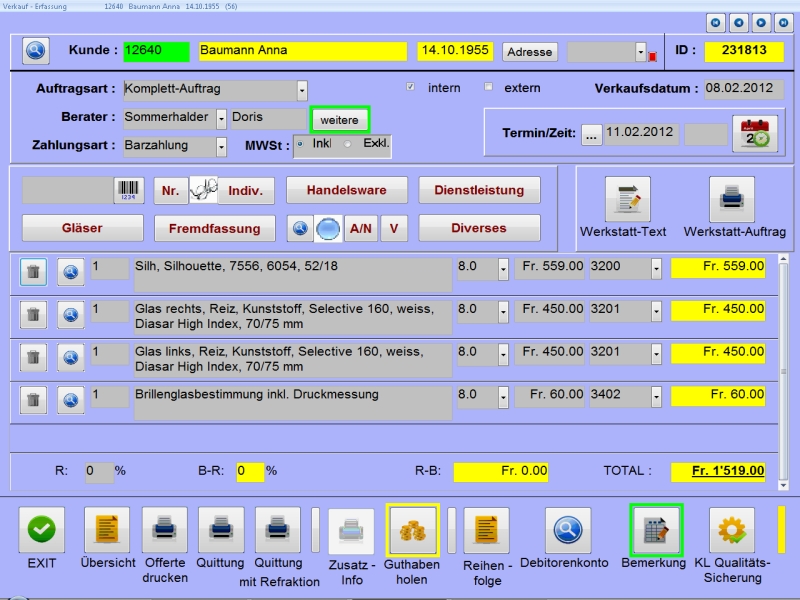Print the plain Quittung receipt

[x=221, y=530]
